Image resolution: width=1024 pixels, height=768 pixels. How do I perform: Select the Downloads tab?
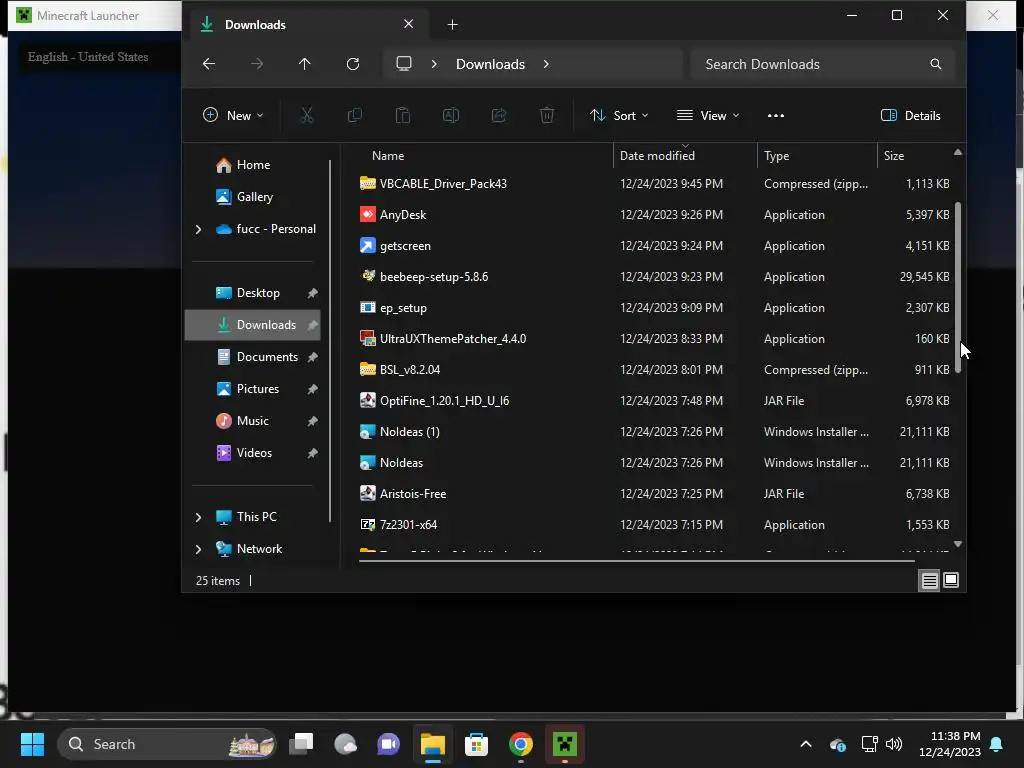(x=308, y=25)
